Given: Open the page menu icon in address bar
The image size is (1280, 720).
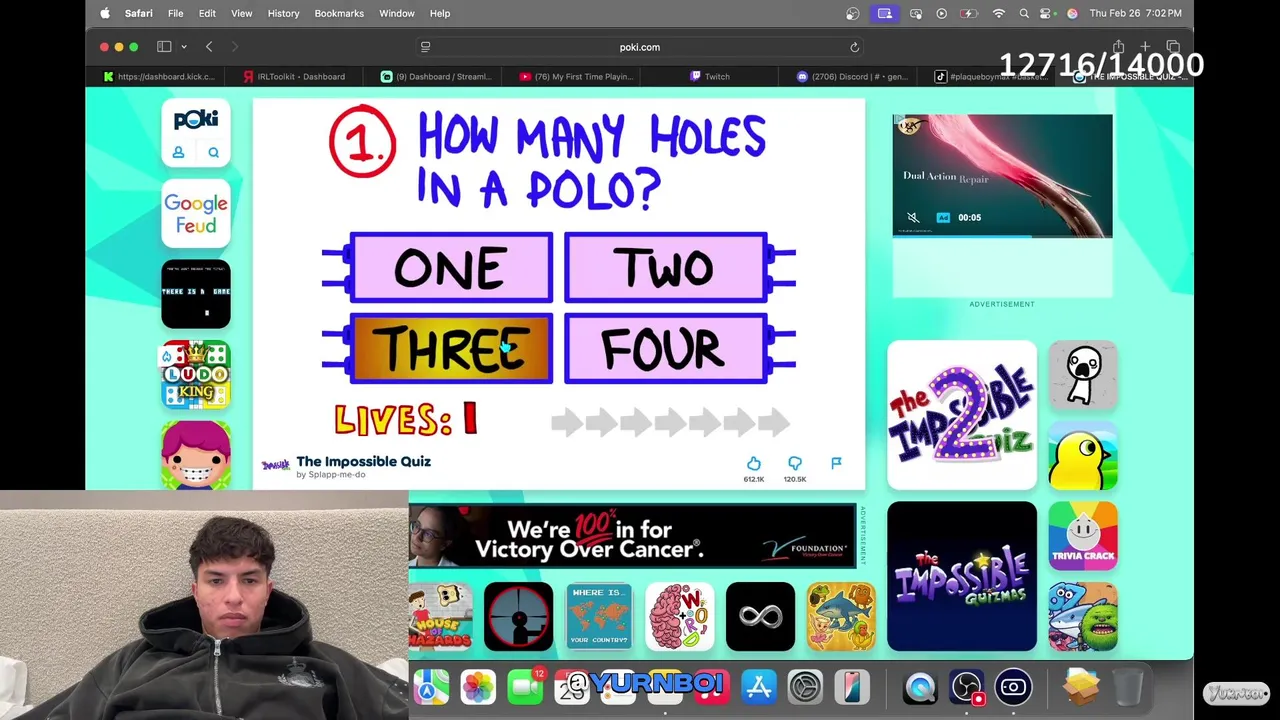Looking at the screenshot, I should pyautogui.click(x=425, y=47).
